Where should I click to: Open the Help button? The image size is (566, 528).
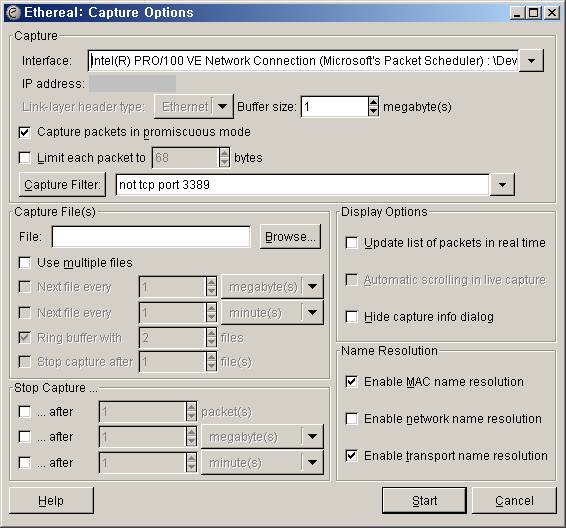[51, 501]
